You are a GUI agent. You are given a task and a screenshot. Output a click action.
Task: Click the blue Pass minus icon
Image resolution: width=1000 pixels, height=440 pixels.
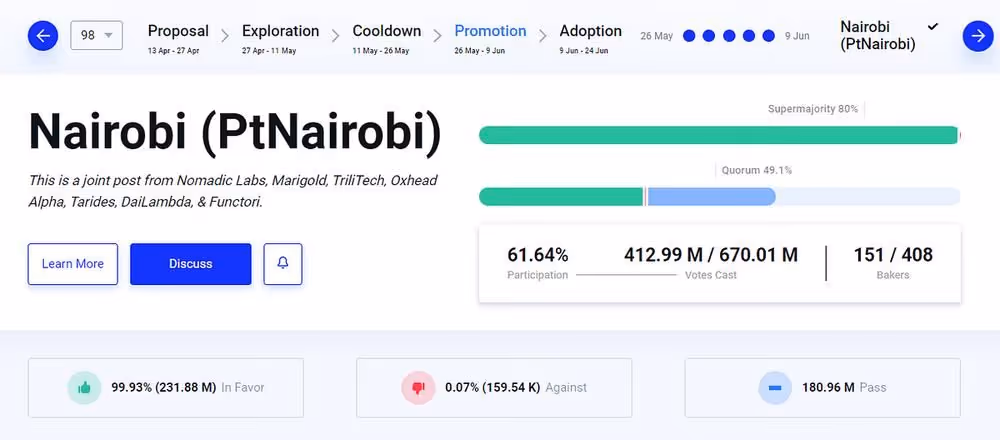coord(775,388)
